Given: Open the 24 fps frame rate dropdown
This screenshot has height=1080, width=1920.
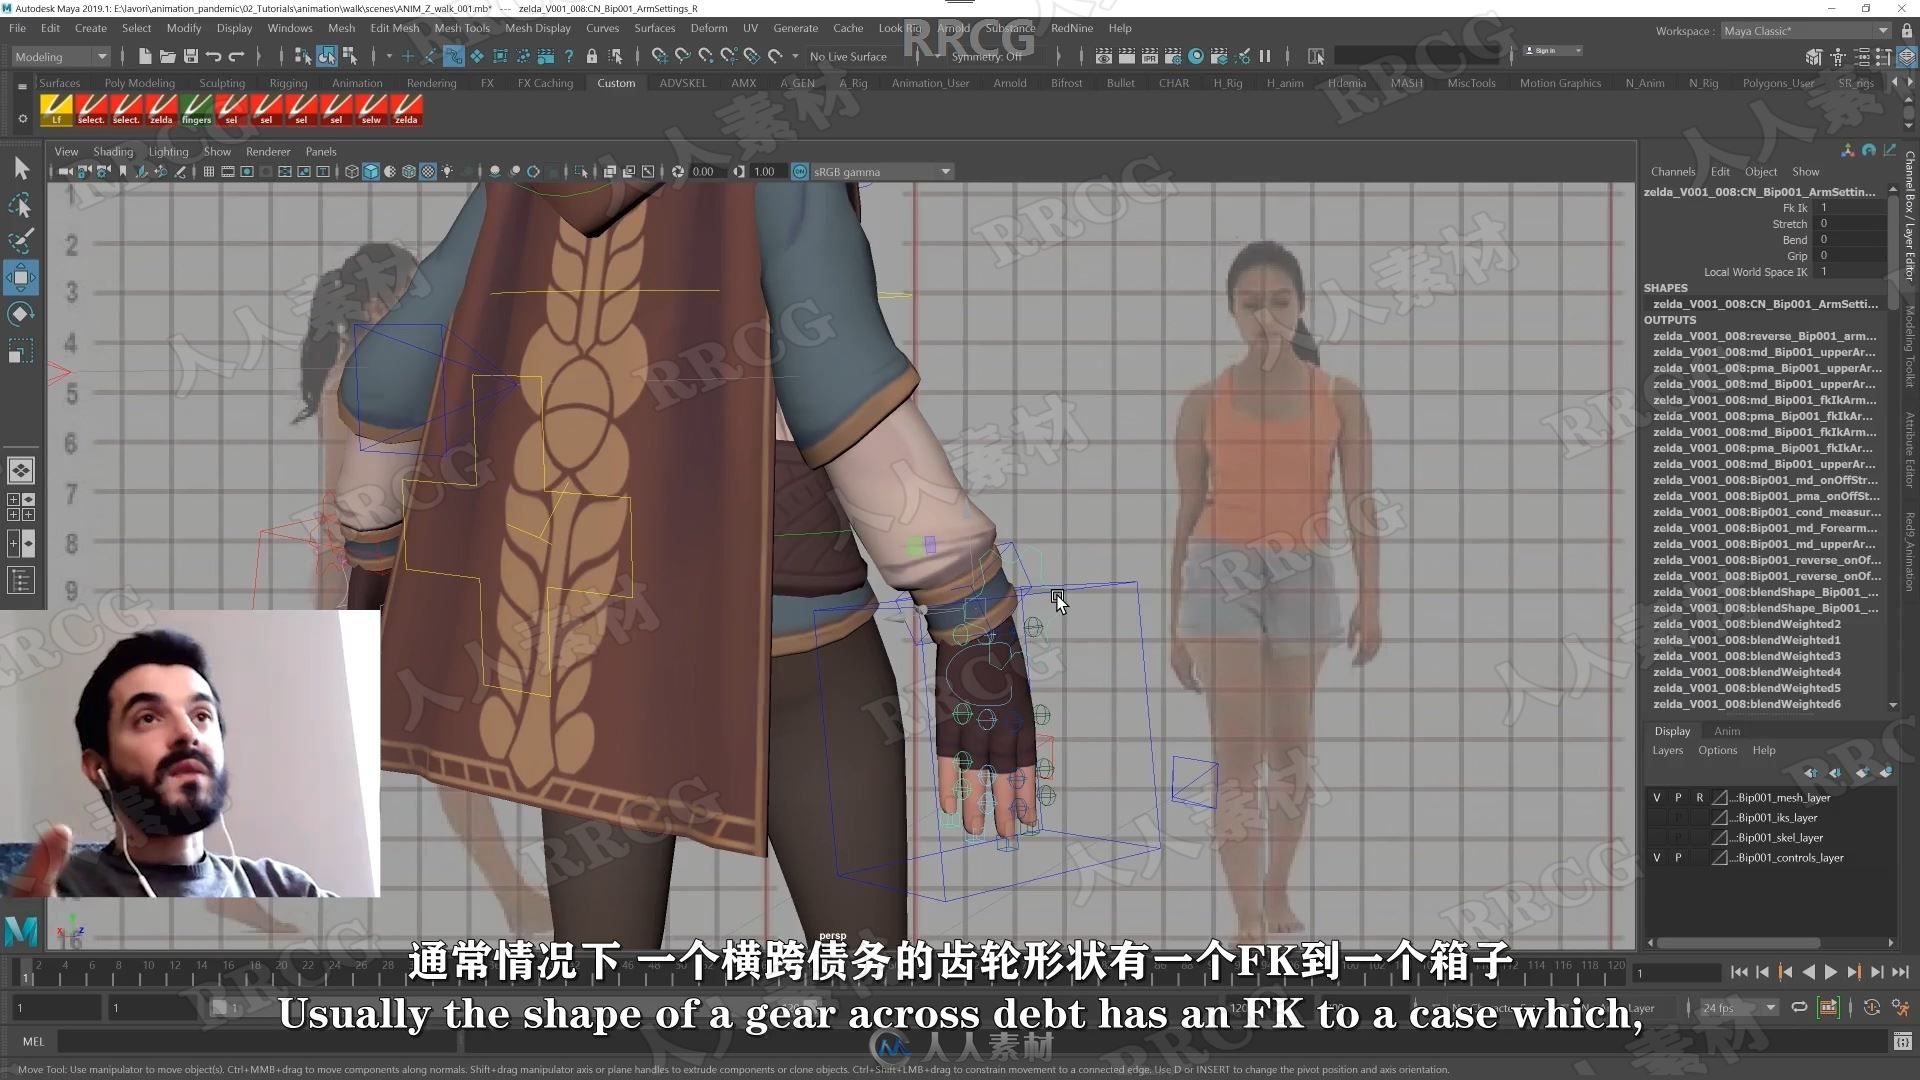Looking at the screenshot, I should pos(1738,1008).
